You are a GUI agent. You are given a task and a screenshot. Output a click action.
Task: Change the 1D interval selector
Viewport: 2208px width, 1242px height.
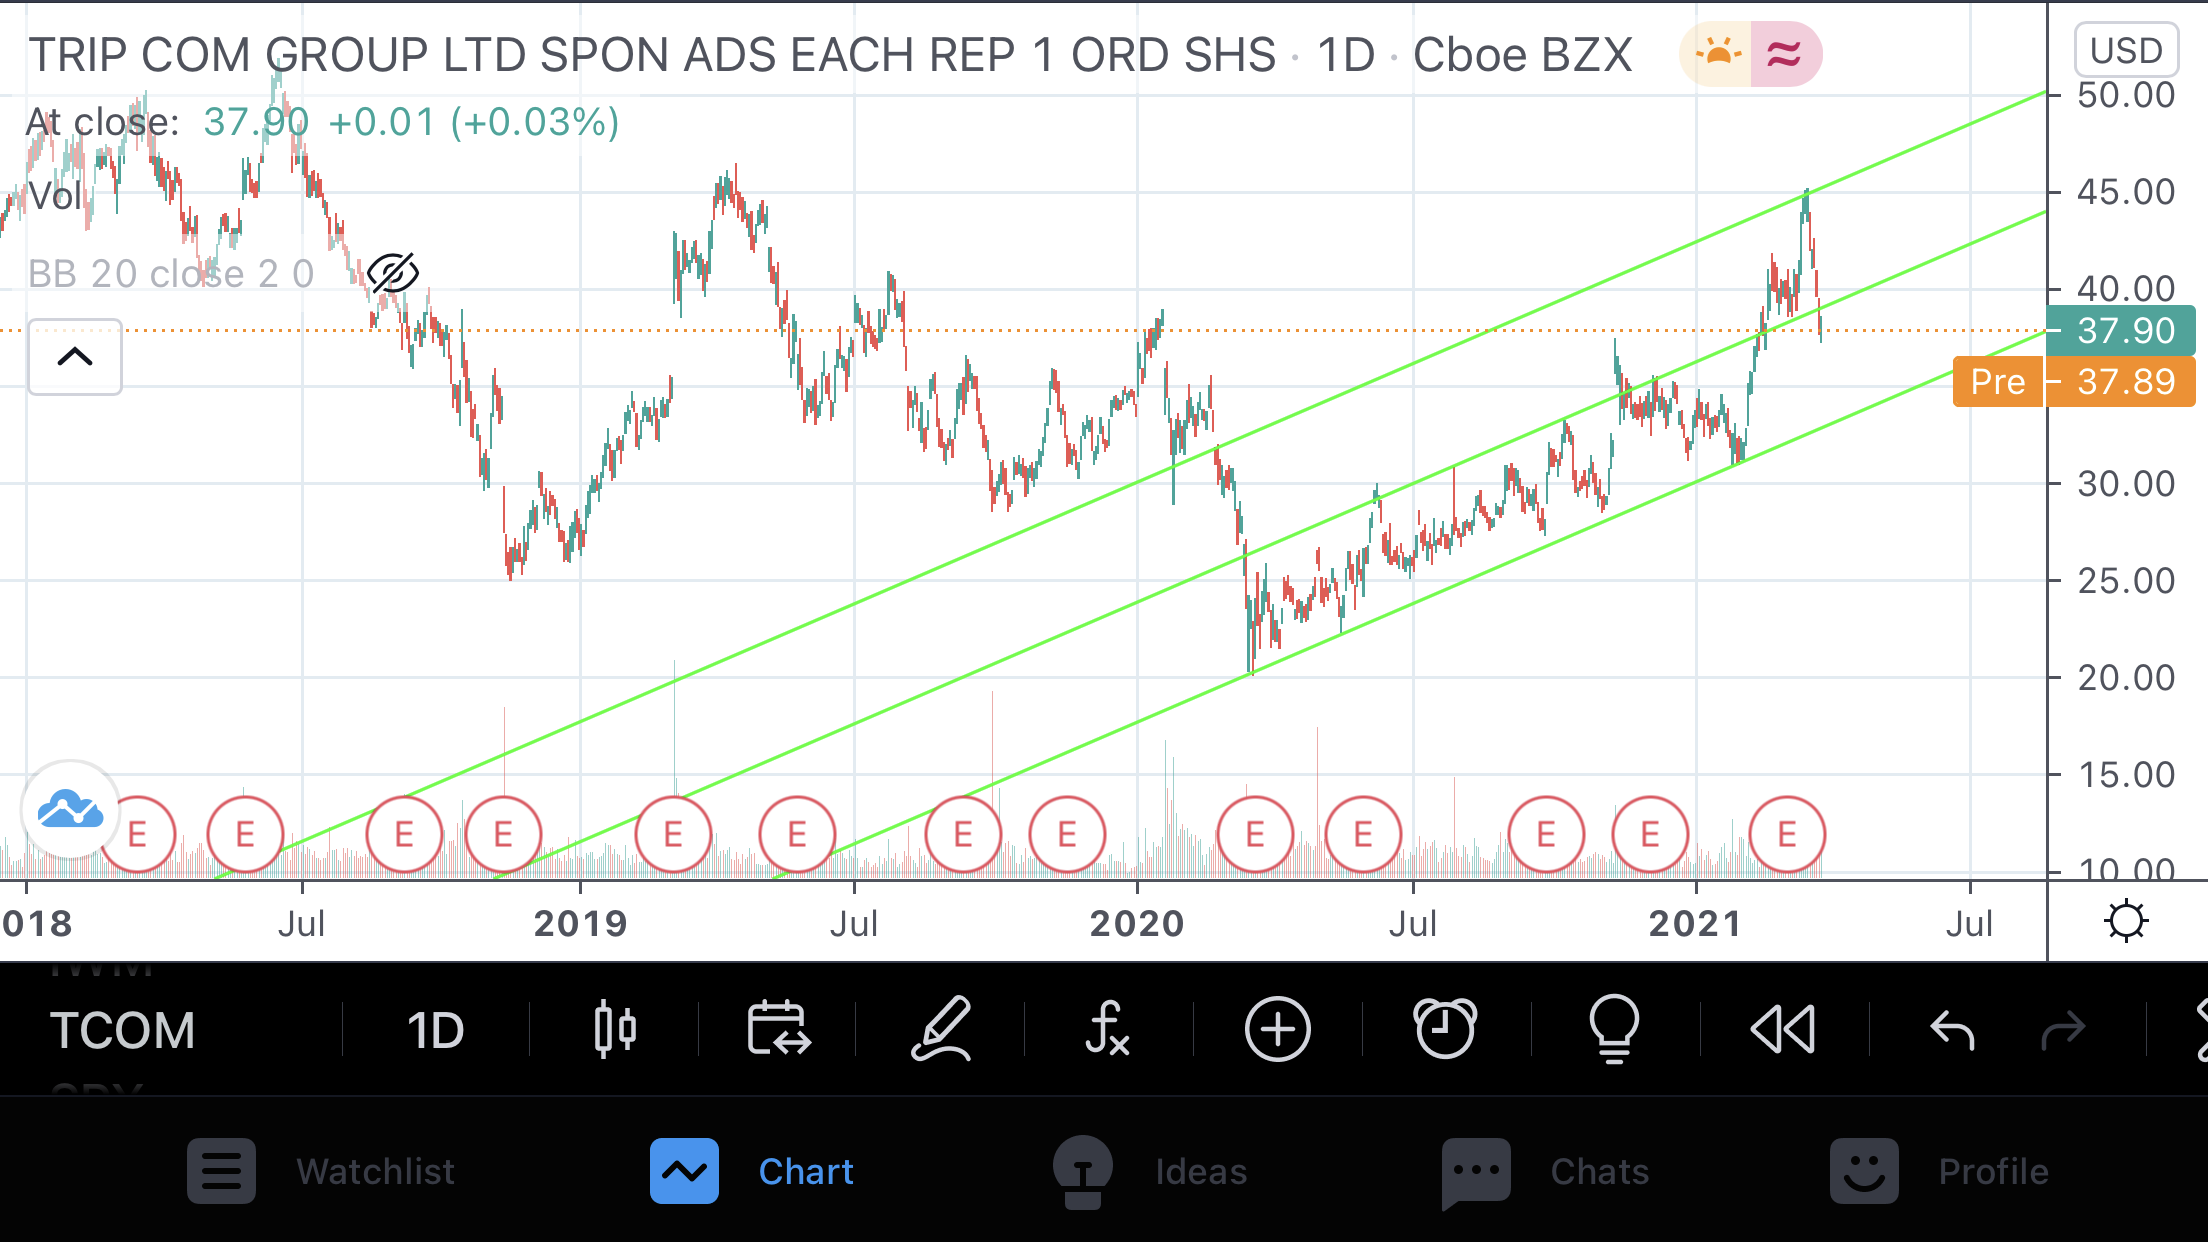click(x=435, y=1030)
